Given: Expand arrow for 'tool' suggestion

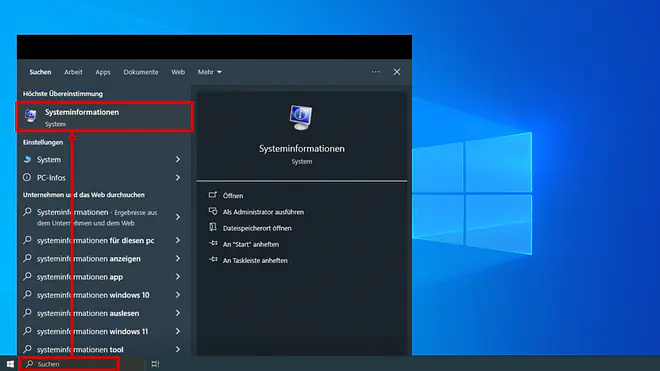Looking at the screenshot, I should [x=178, y=350].
